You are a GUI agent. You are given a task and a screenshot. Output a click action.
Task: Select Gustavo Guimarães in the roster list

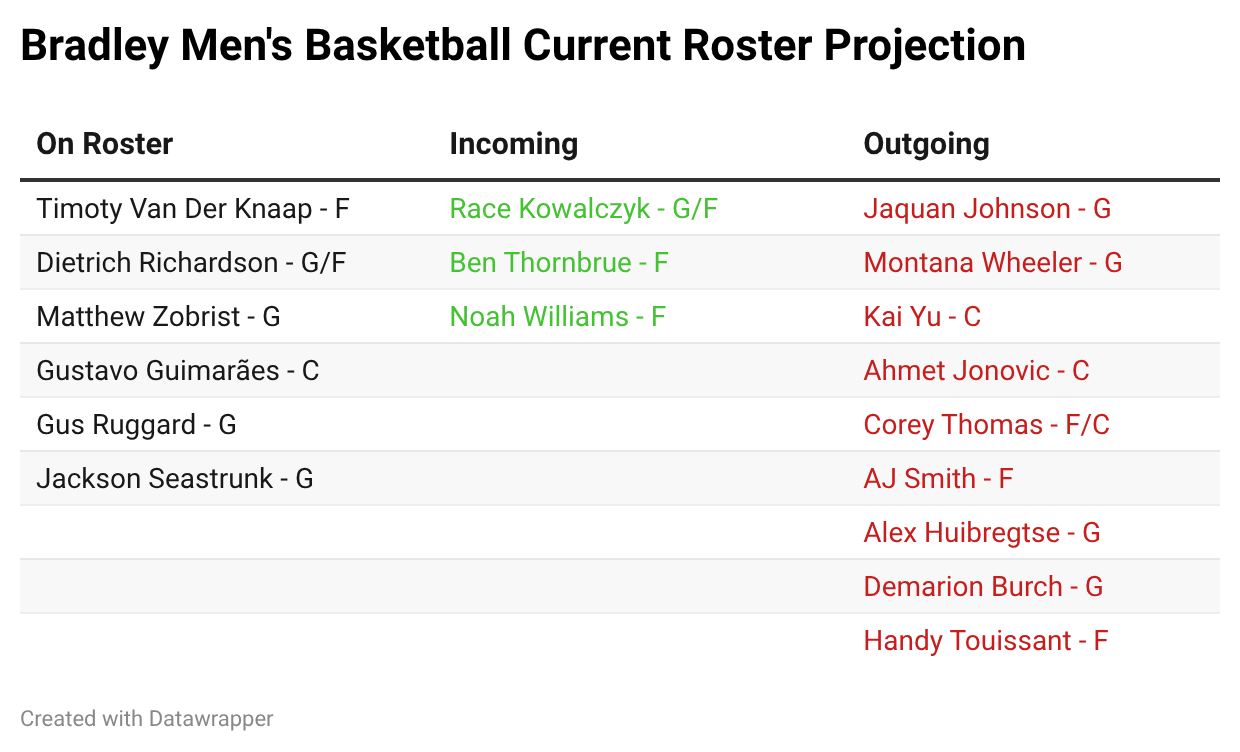click(177, 371)
